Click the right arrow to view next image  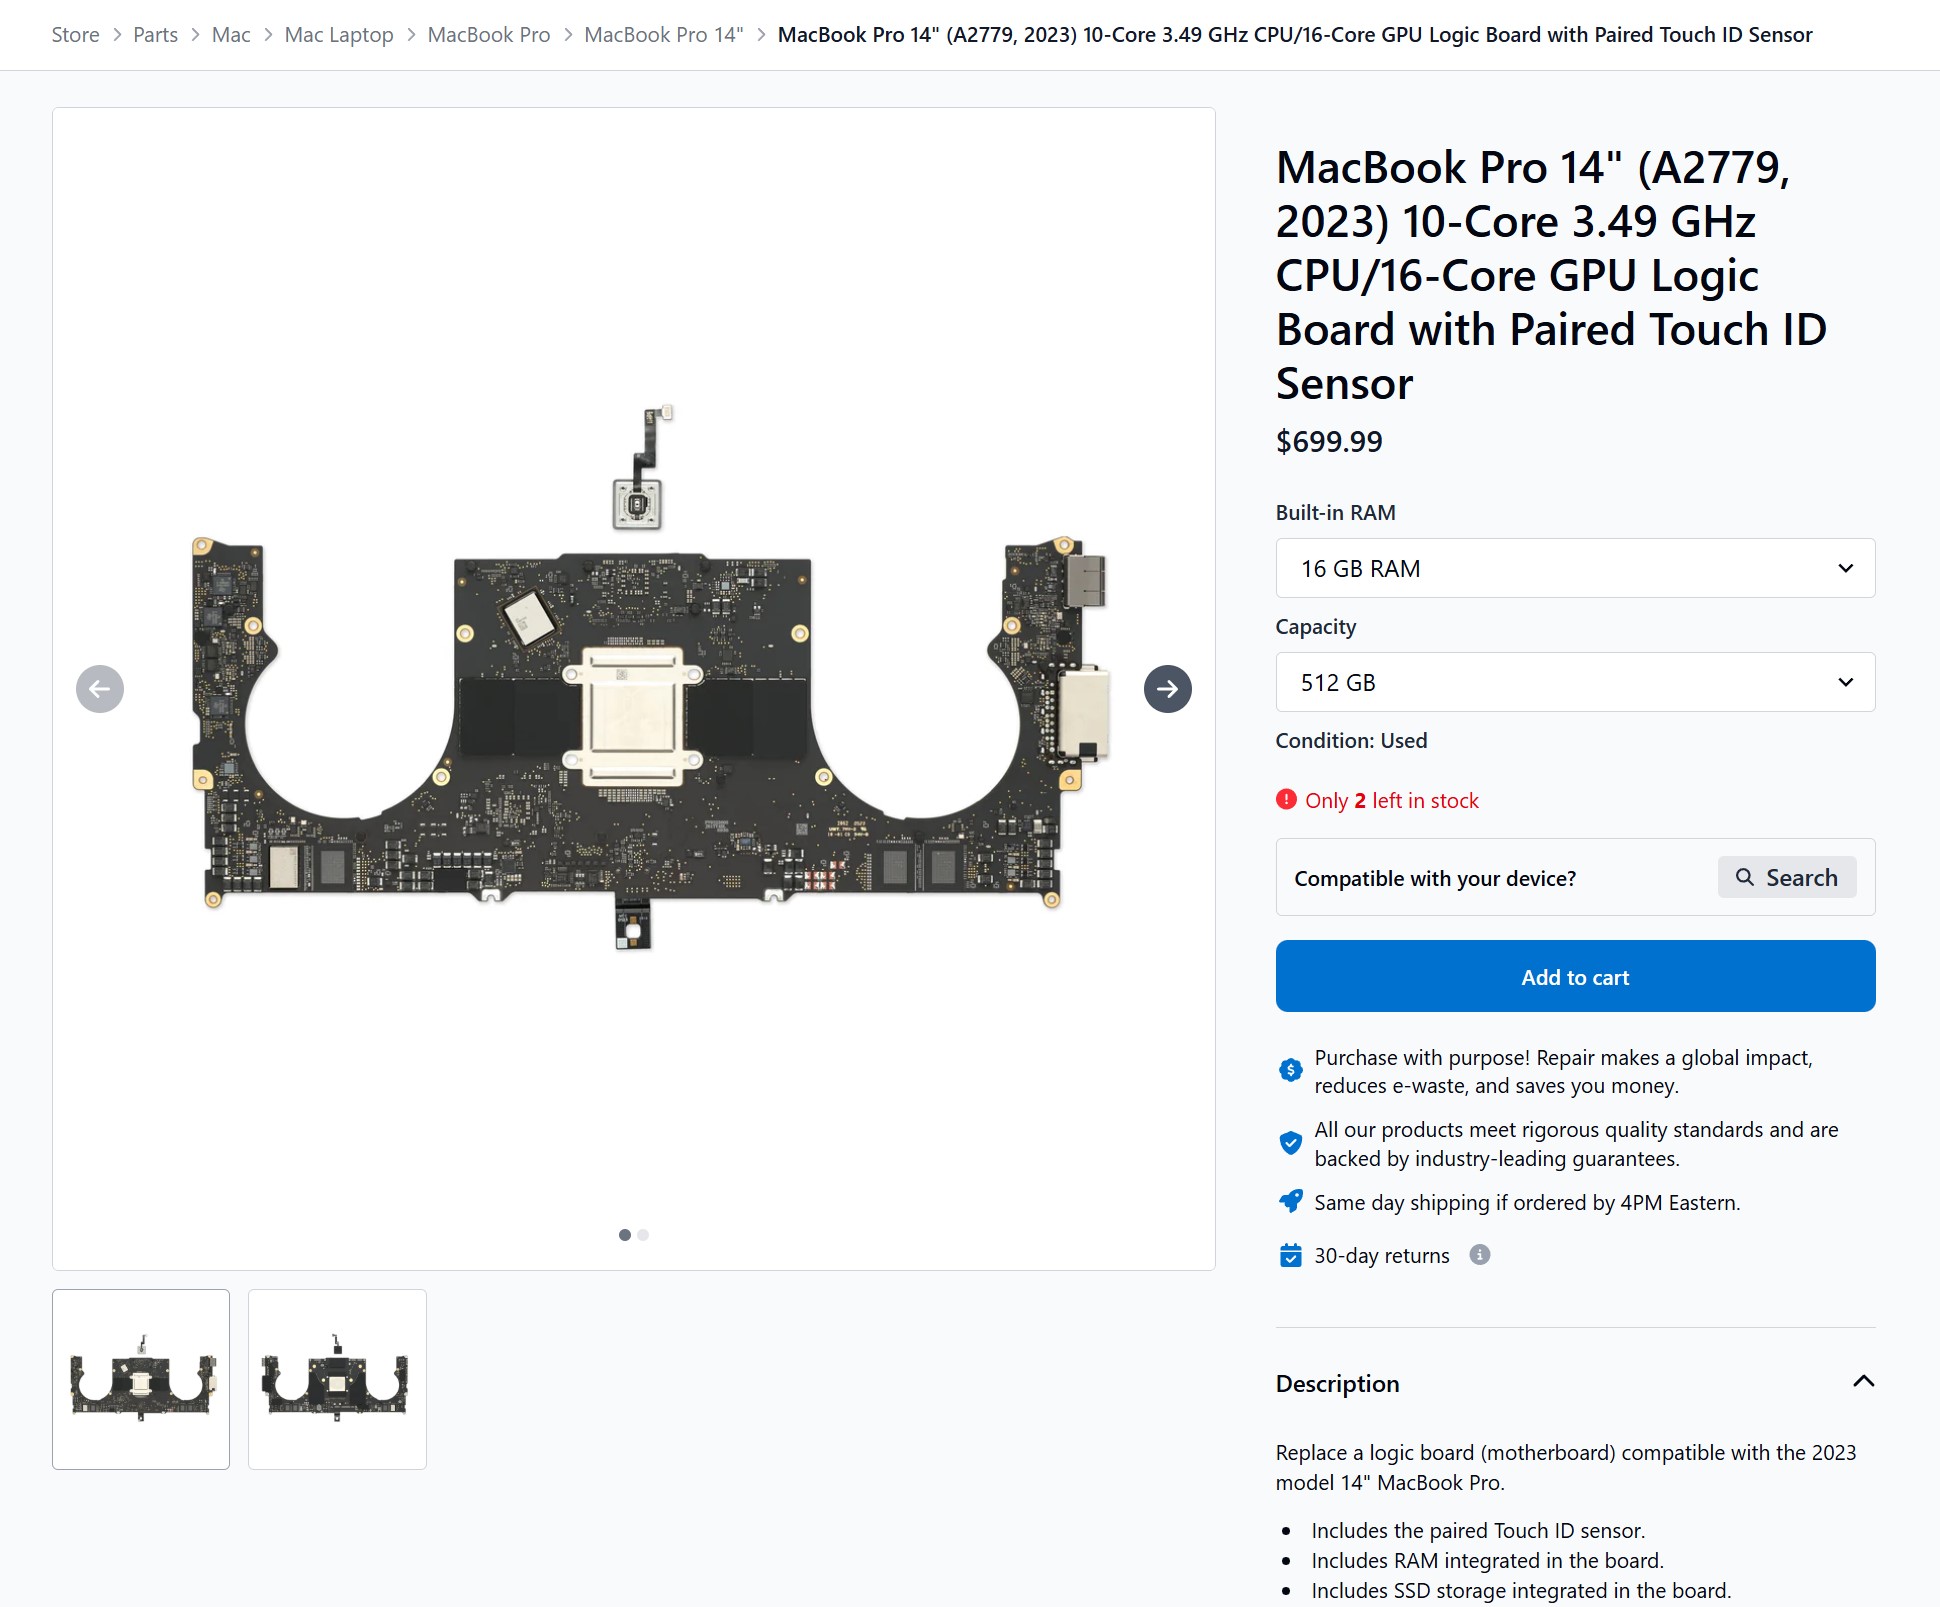coord(1167,688)
